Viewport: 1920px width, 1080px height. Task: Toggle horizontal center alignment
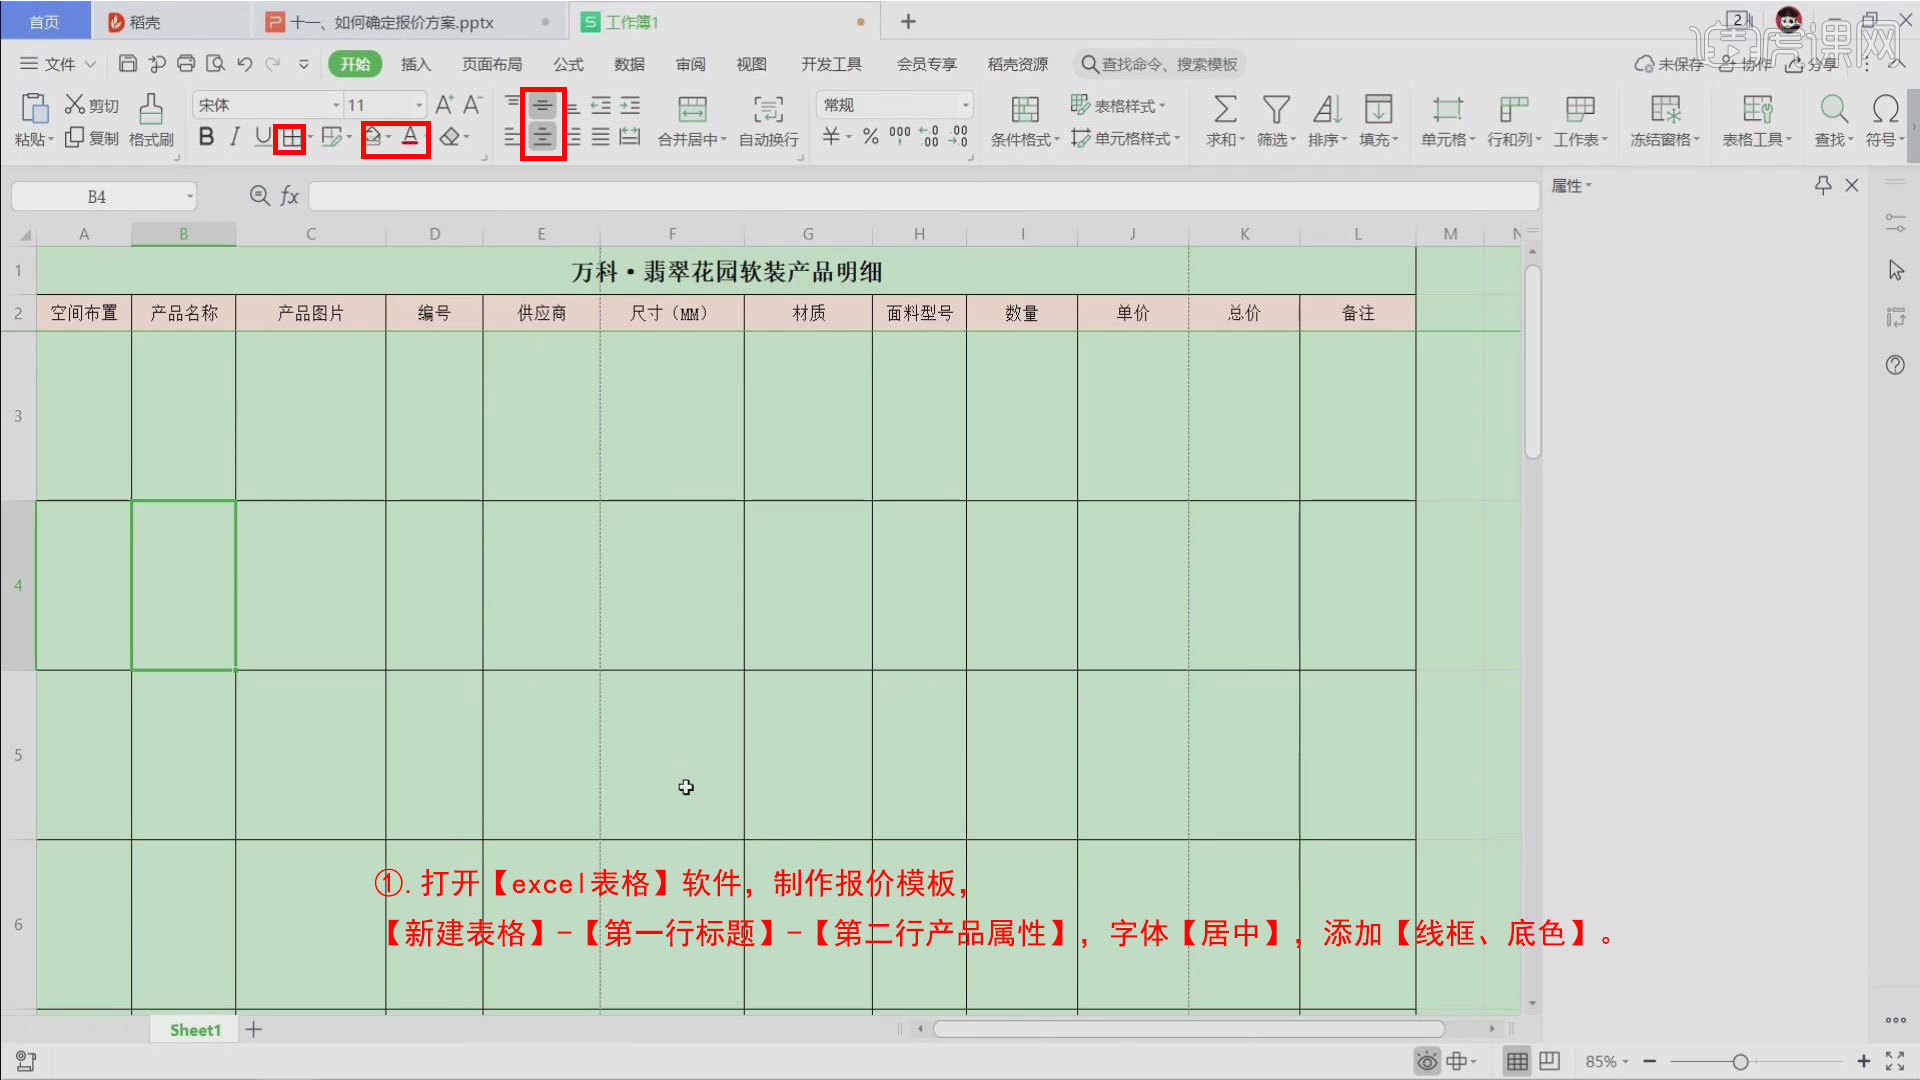(x=542, y=137)
